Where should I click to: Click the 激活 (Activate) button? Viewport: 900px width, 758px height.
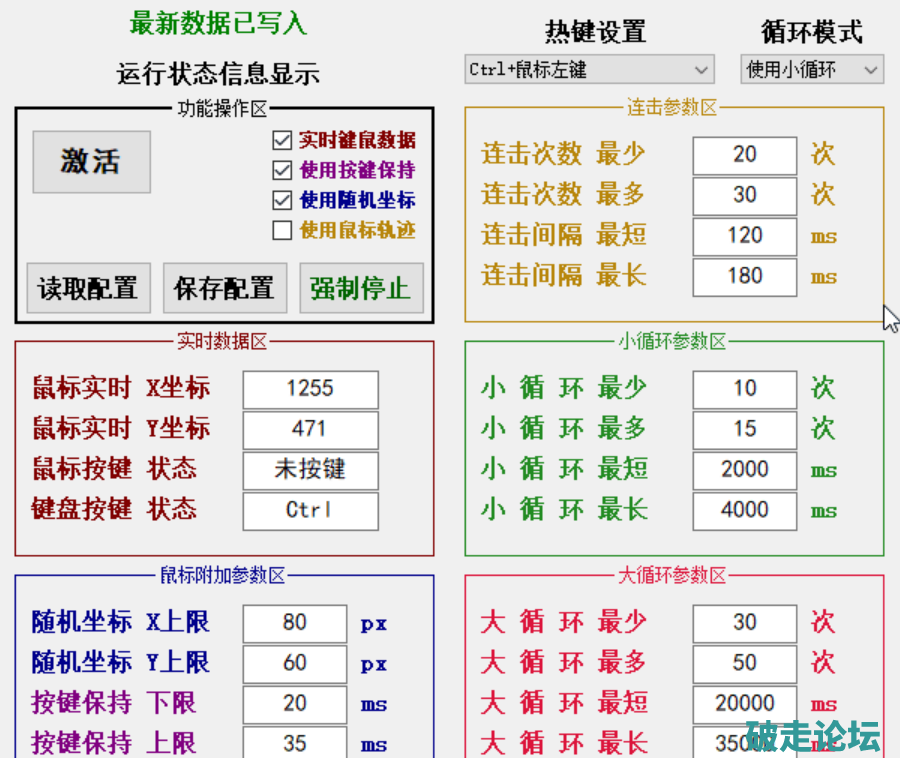tap(91, 162)
